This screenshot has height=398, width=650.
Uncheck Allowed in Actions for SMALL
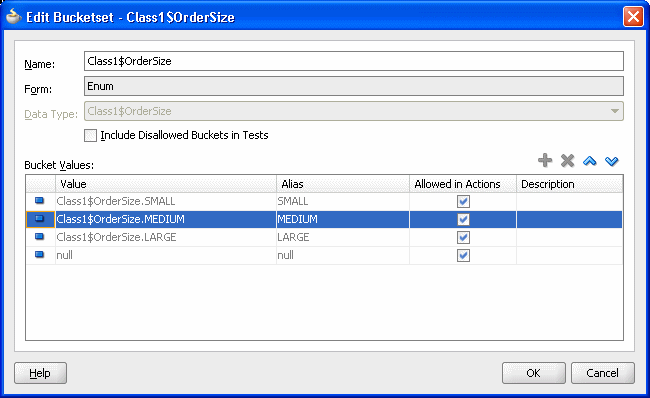(x=463, y=201)
